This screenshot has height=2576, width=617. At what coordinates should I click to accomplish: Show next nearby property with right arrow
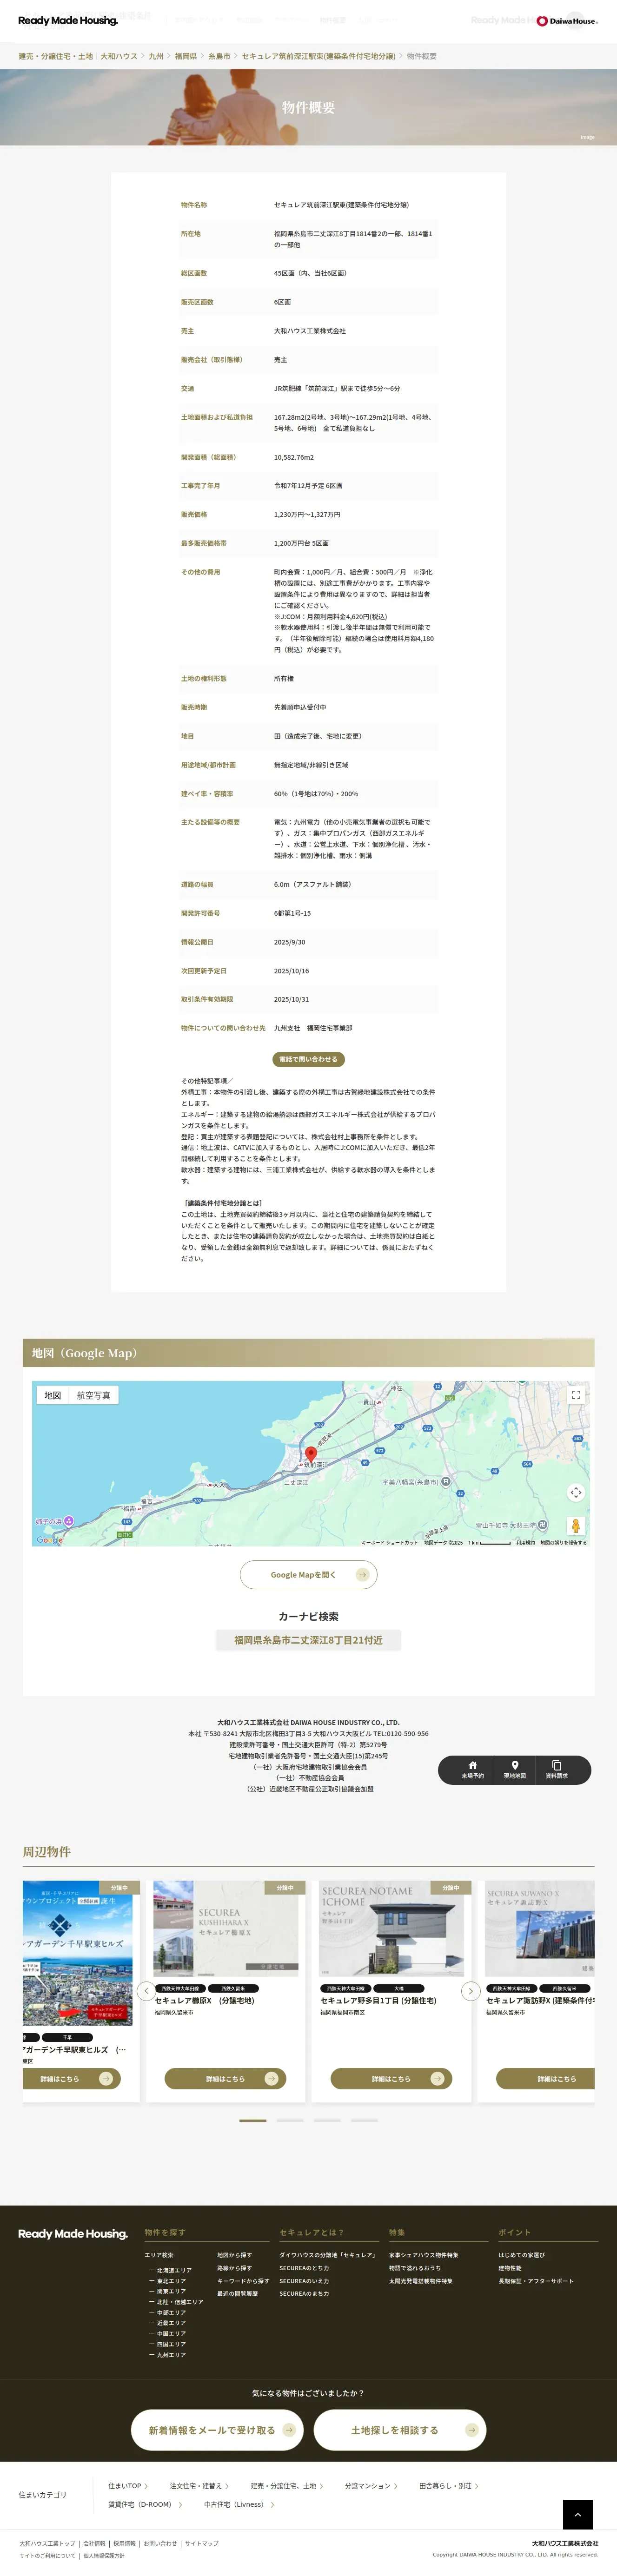[470, 1991]
